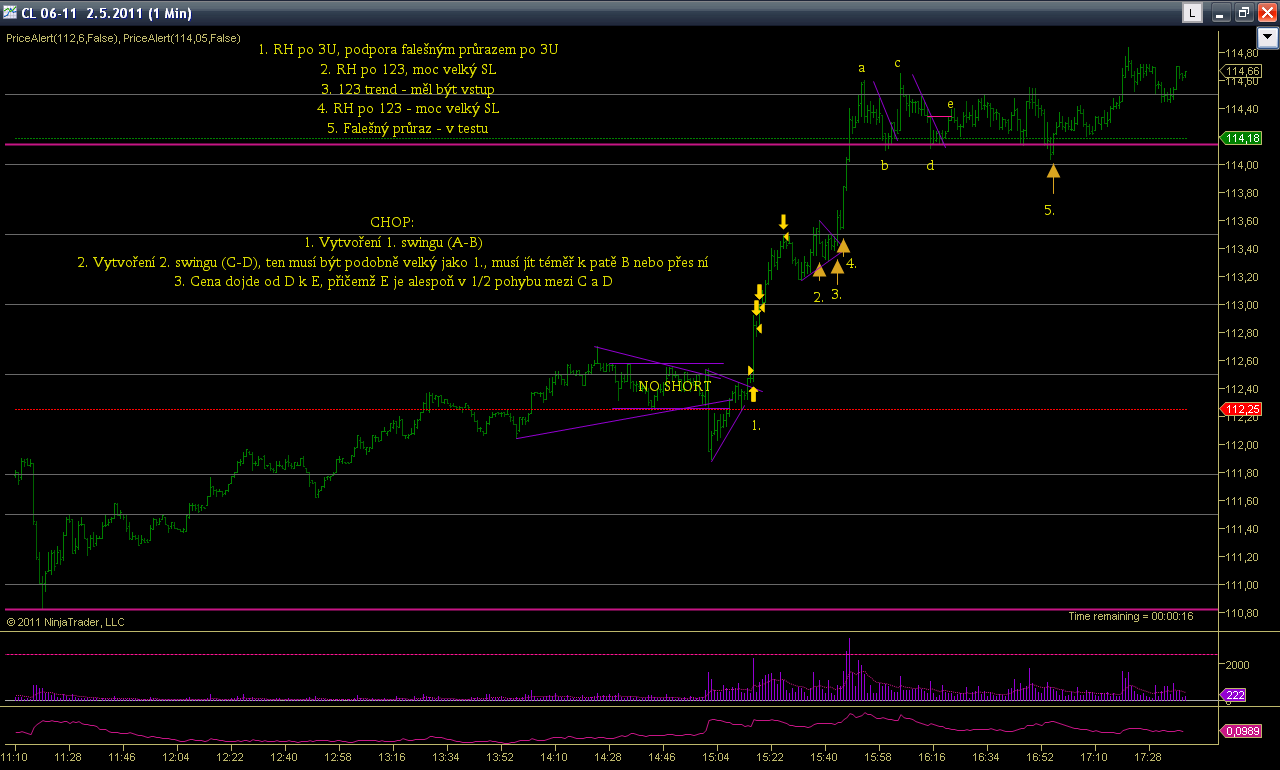
Task: Click the 'NO SHORT' chart annotation
Action: 675,386
